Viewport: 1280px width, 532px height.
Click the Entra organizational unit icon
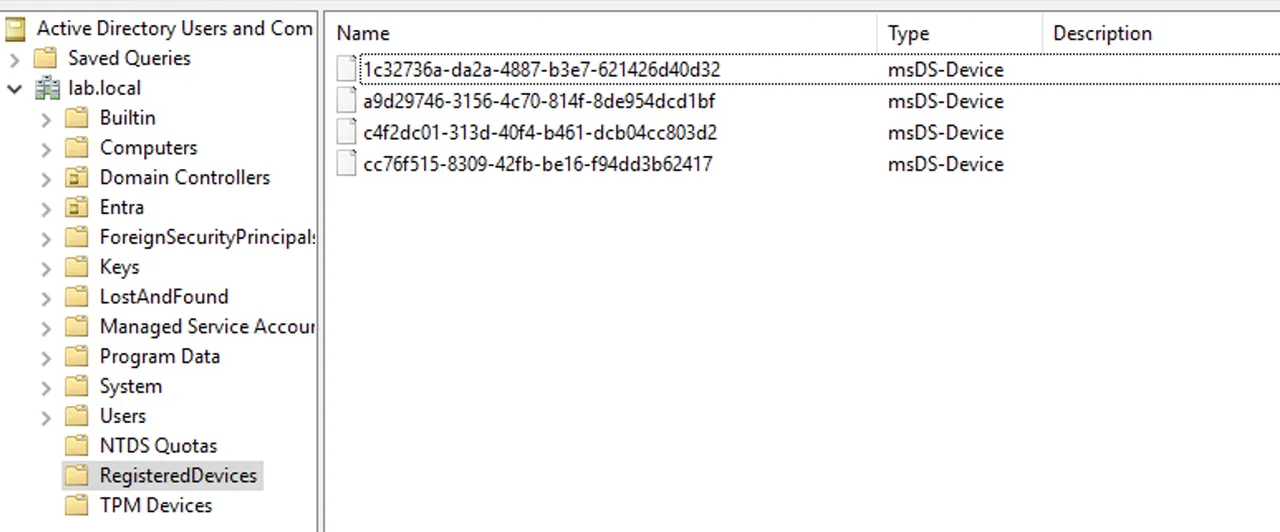[x=76, y=208]
